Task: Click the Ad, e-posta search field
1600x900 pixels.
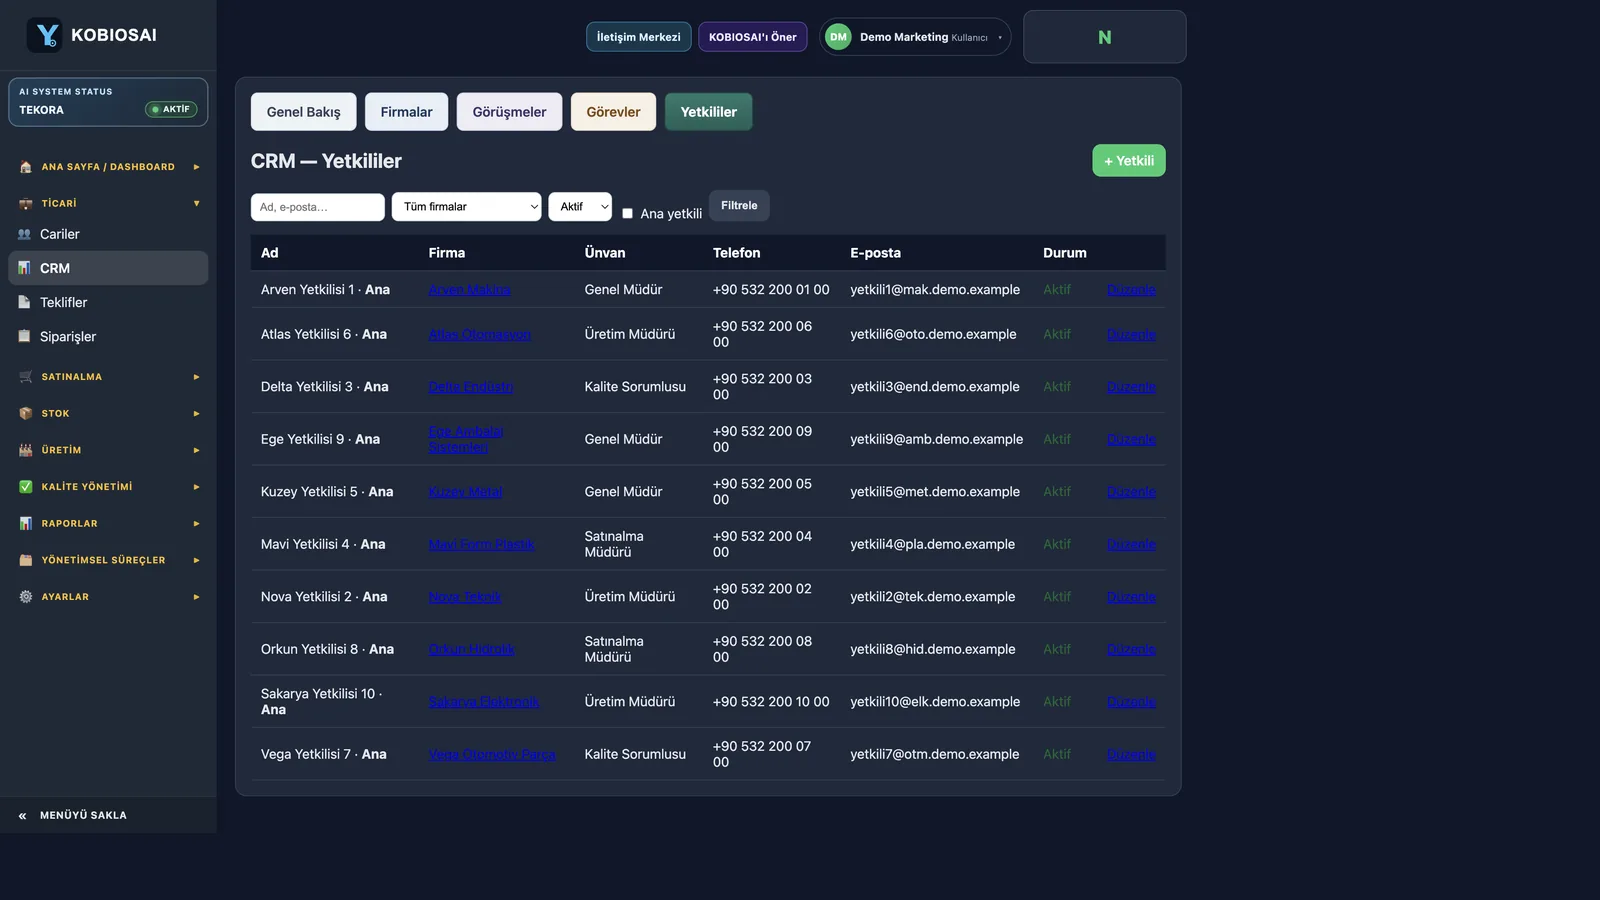Action: tap(317, 207)
